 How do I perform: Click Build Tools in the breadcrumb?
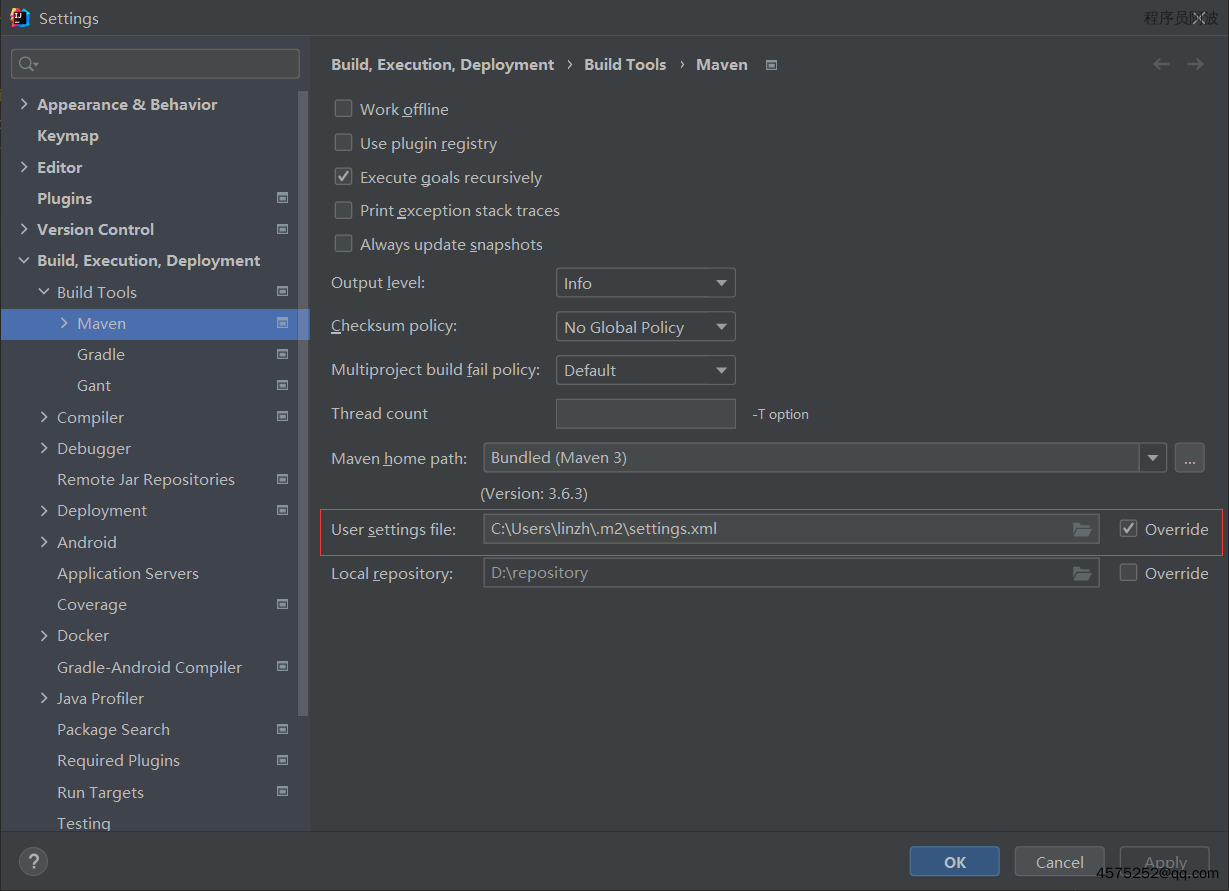coord(625,64)
